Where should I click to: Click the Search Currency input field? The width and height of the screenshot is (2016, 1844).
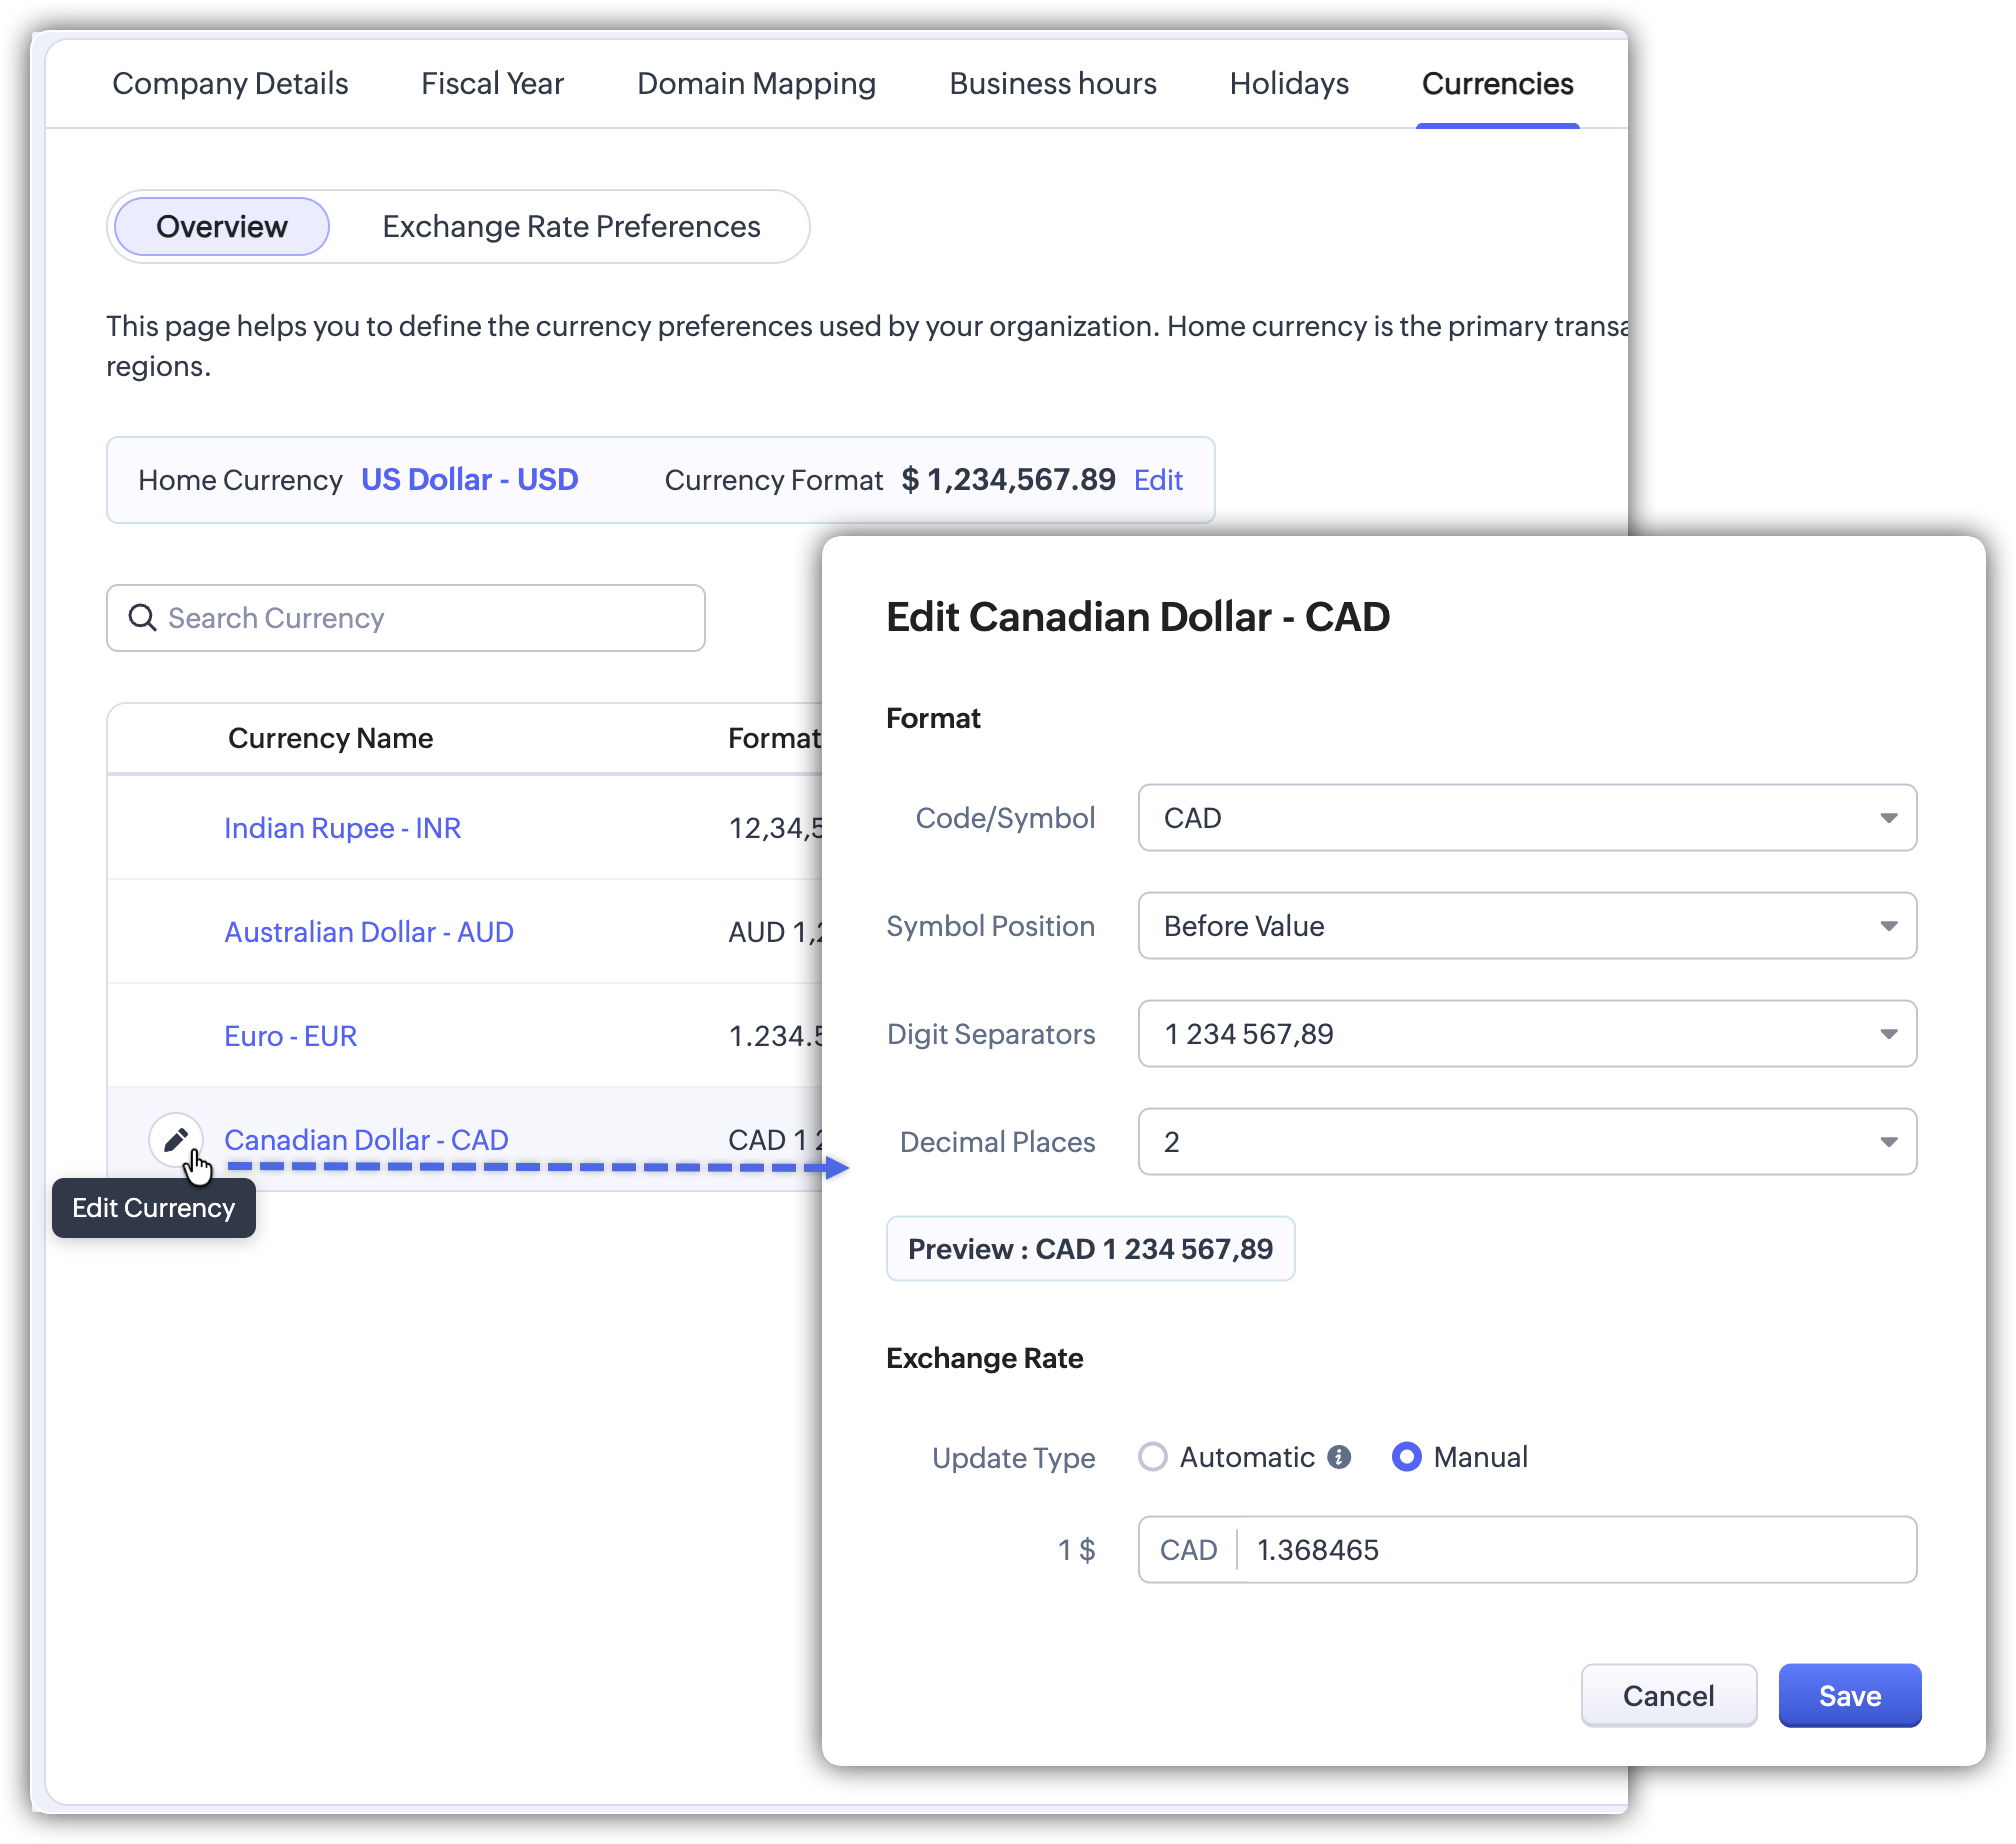pyautogui.click(x=430, y=618)
